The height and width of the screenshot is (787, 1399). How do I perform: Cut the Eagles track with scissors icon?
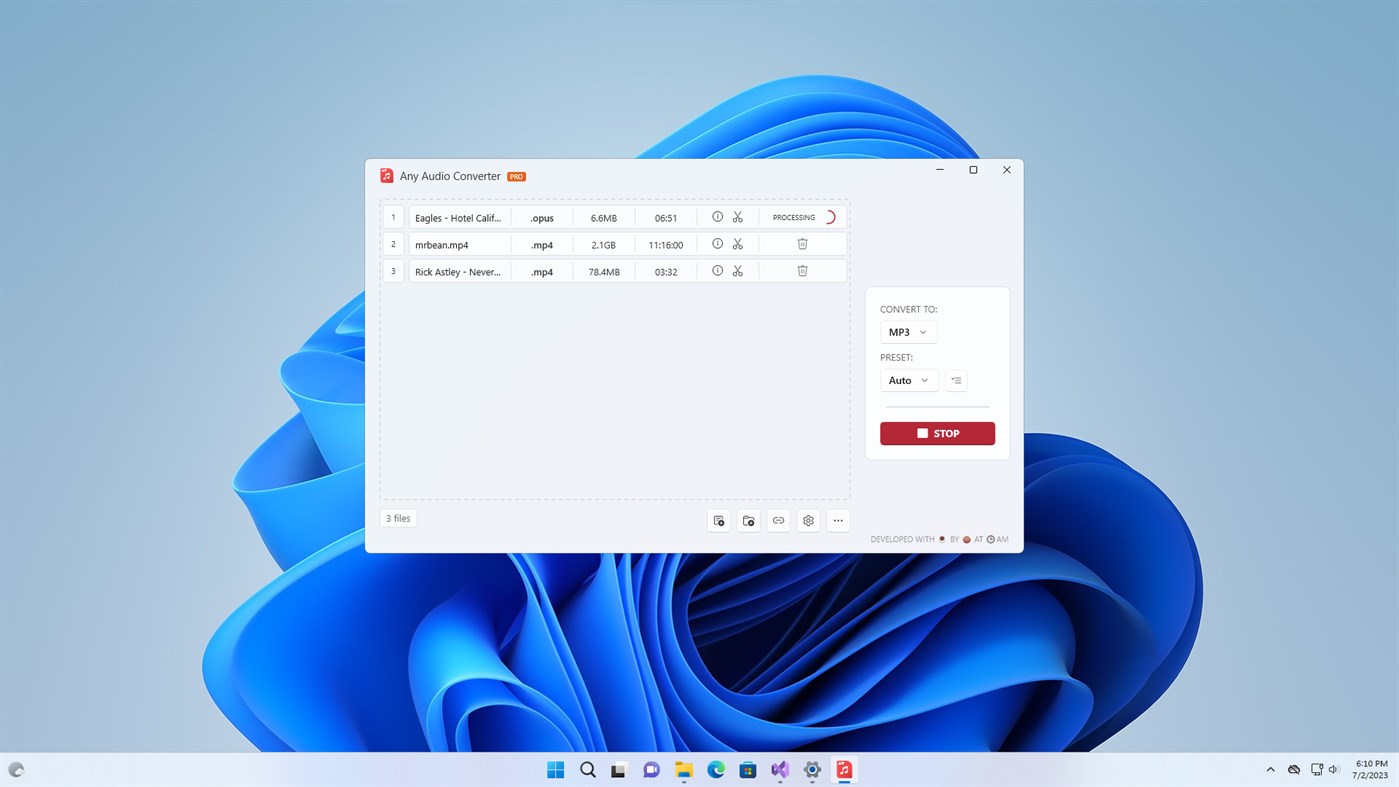click(x=737, y=216)
